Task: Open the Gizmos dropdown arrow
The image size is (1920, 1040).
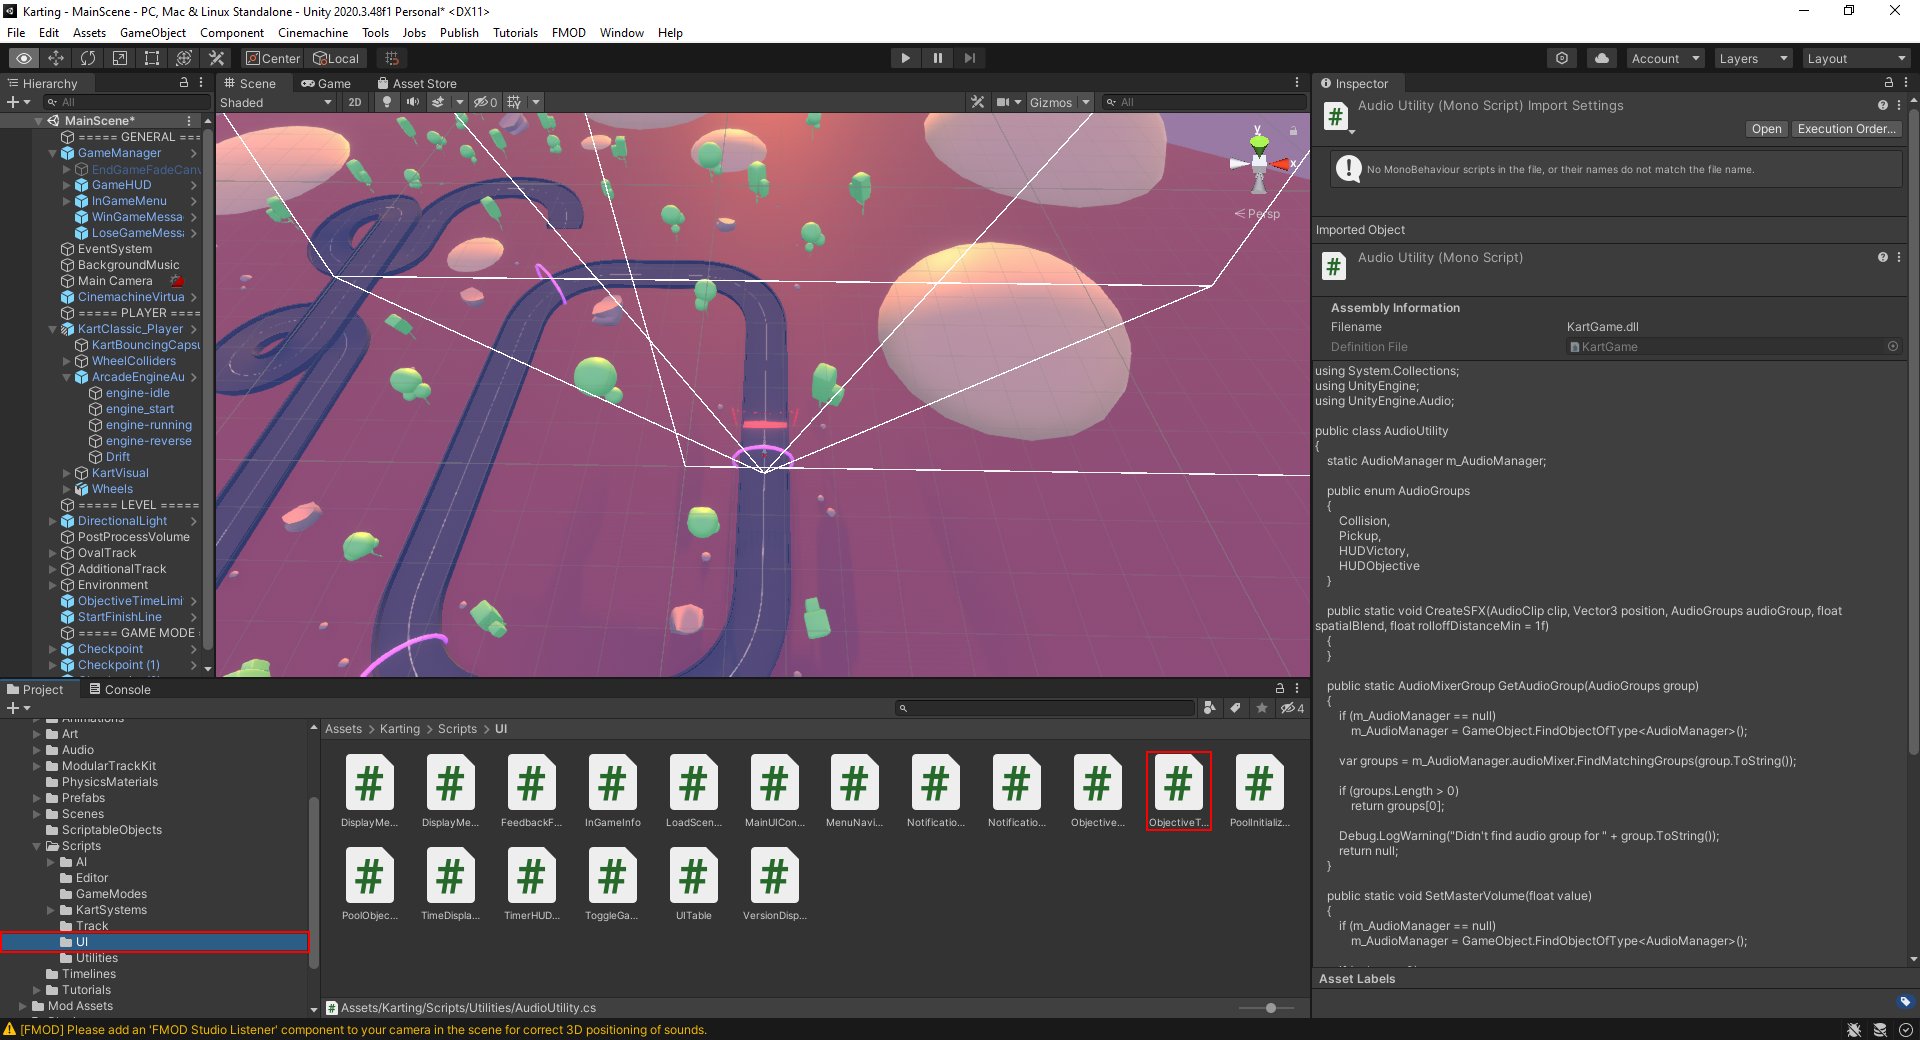Action: point(1086,102)
